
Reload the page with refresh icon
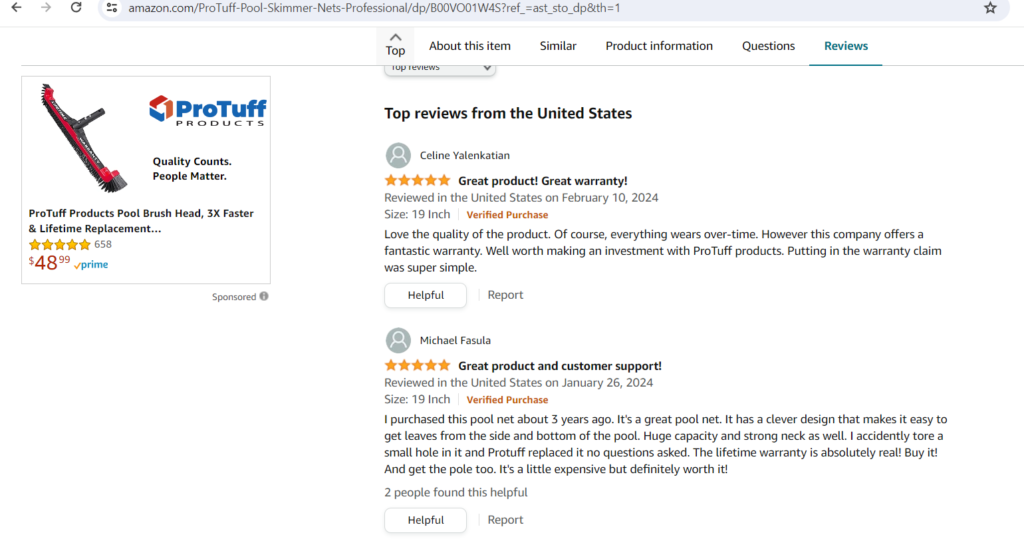pos(77,8)
